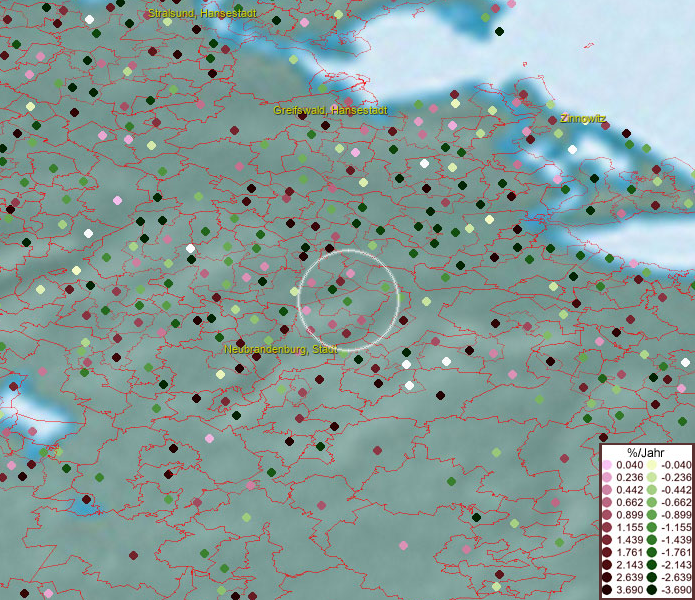Click the %/Jahr legend title
The image size is (695, 600).
[646, 451]
